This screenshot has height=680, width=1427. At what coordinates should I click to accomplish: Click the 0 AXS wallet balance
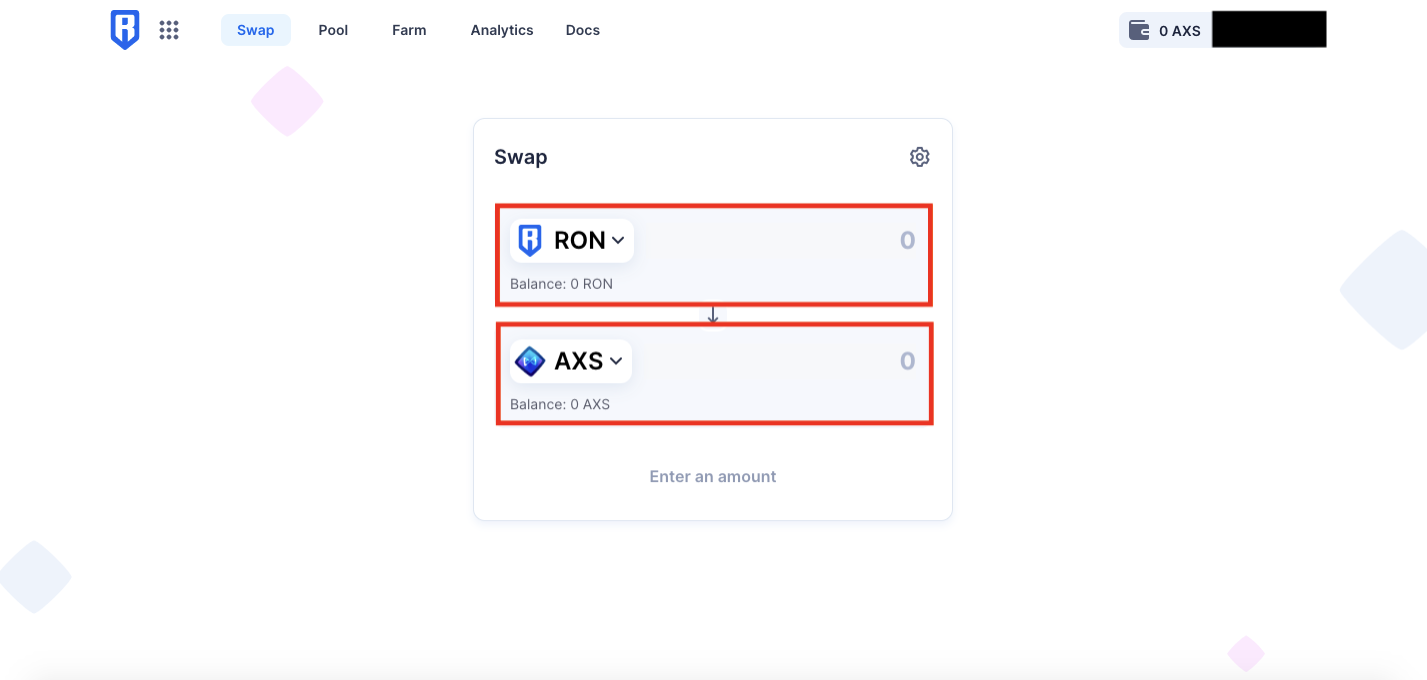(x=1179, y=31)
